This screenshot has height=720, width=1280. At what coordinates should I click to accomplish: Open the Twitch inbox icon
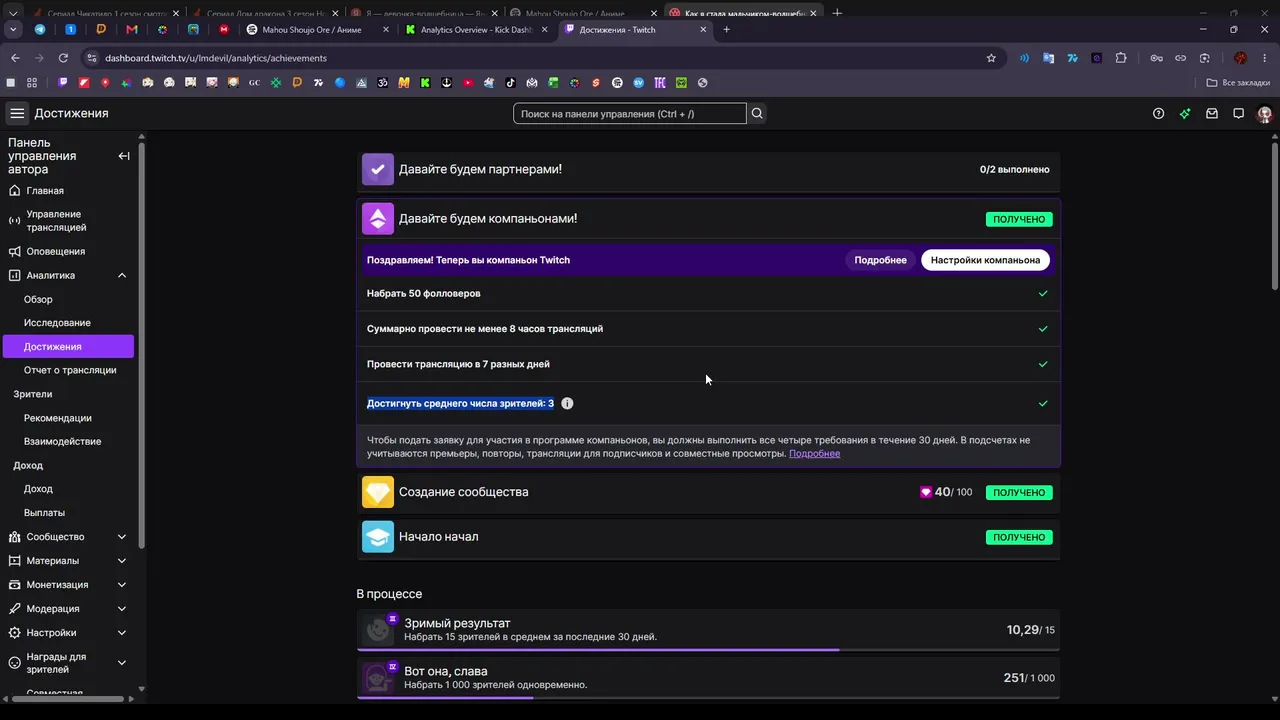(x=1212, y=114)
